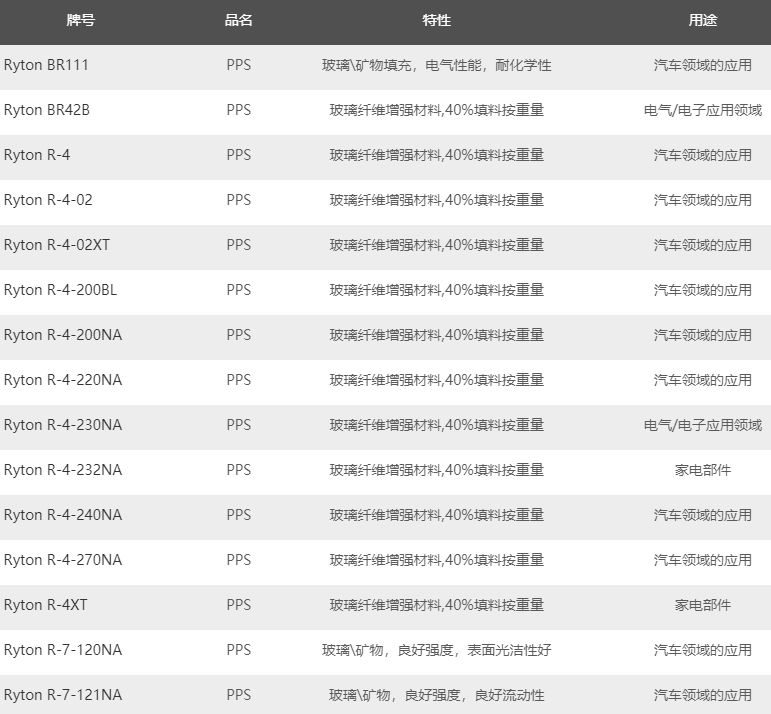Open Ryton R-4-220NA details
The width and height of the screenshot is (771, 714).
click(x=63, y=380)
